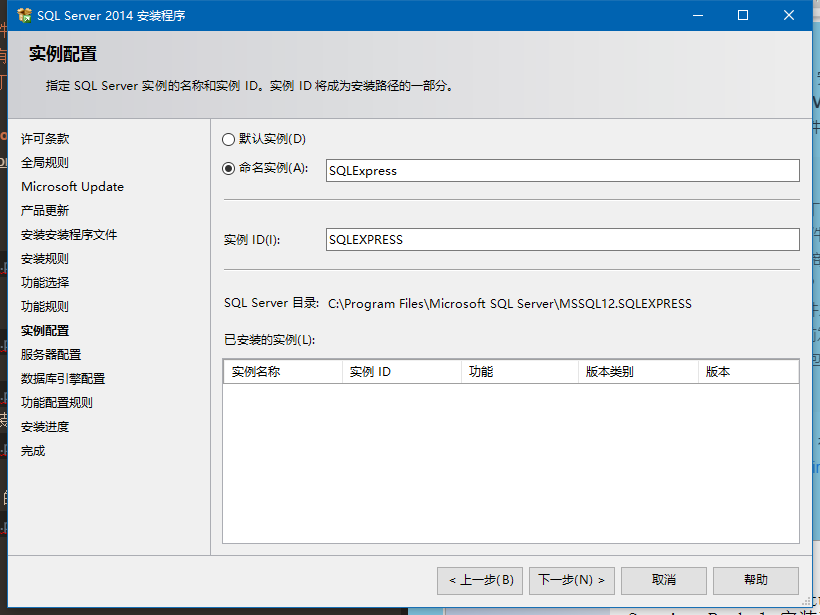Select the 完成 step in sidebar
820x615 pixels.
point(33,451)
